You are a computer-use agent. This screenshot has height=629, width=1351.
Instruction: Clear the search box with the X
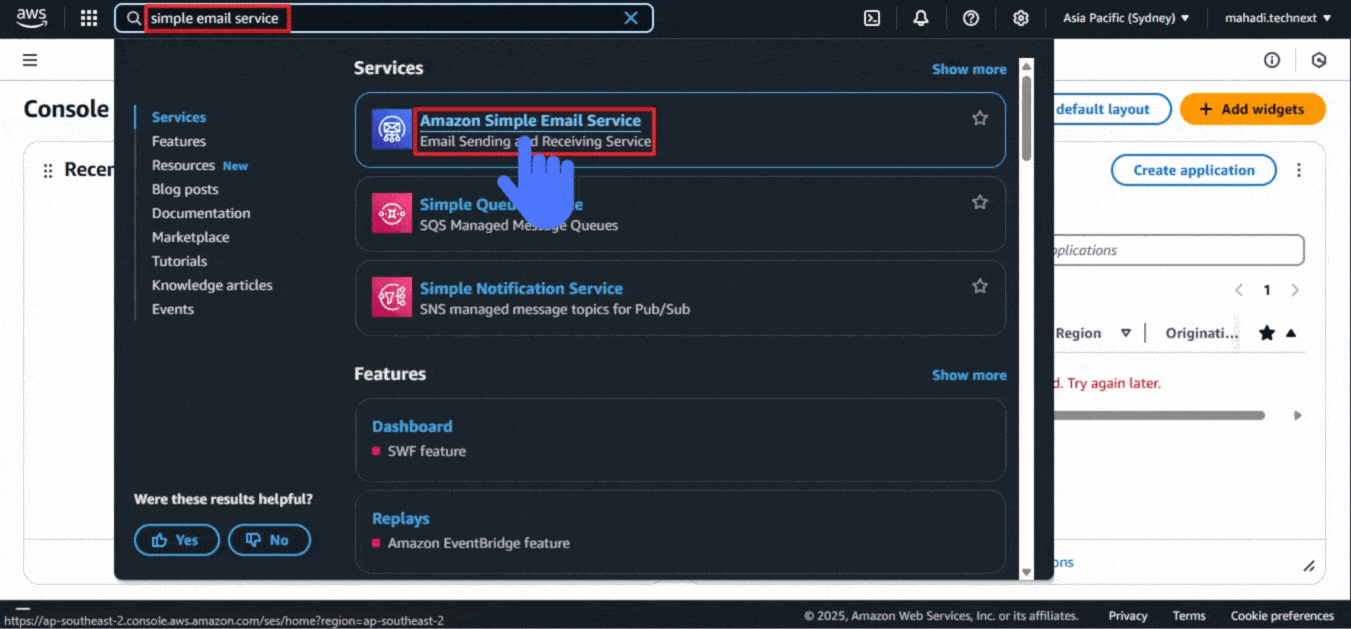(x=631, y=18)
